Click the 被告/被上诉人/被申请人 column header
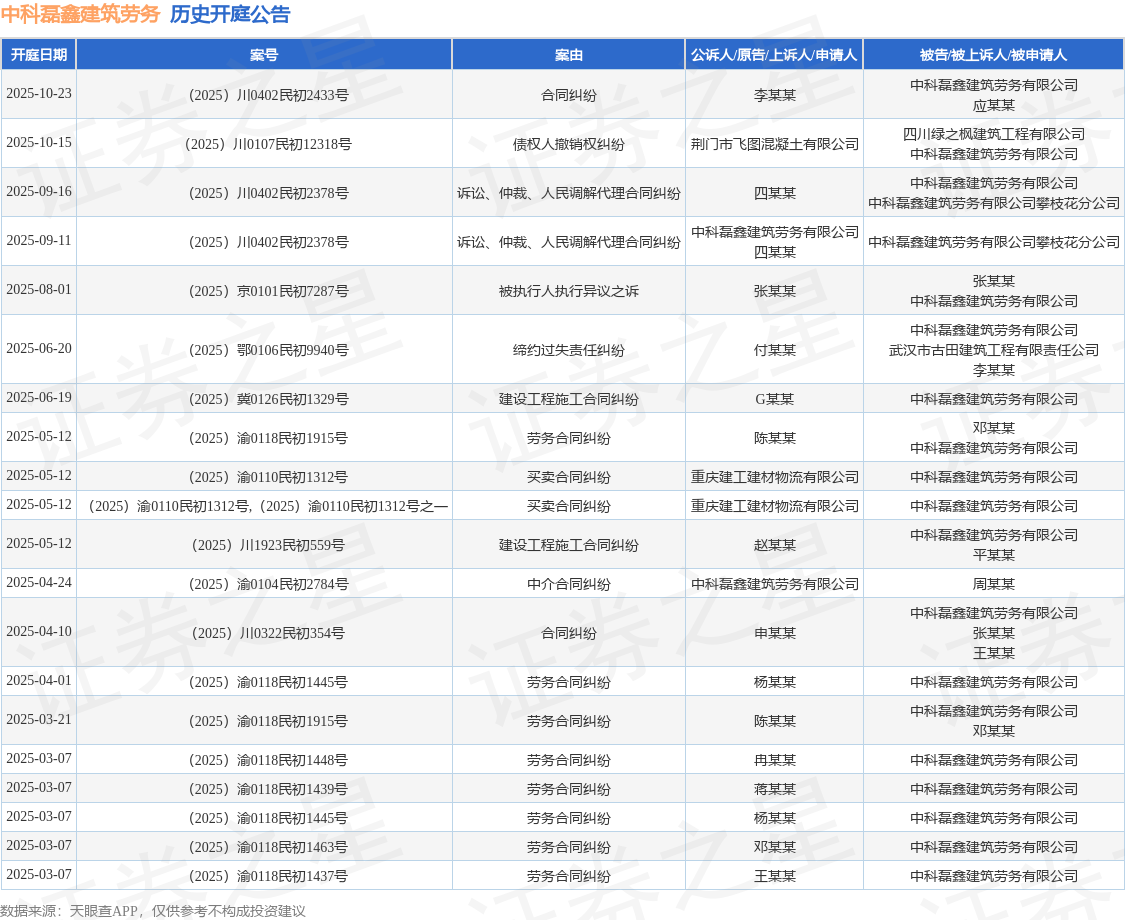 (x=994, y=55)
